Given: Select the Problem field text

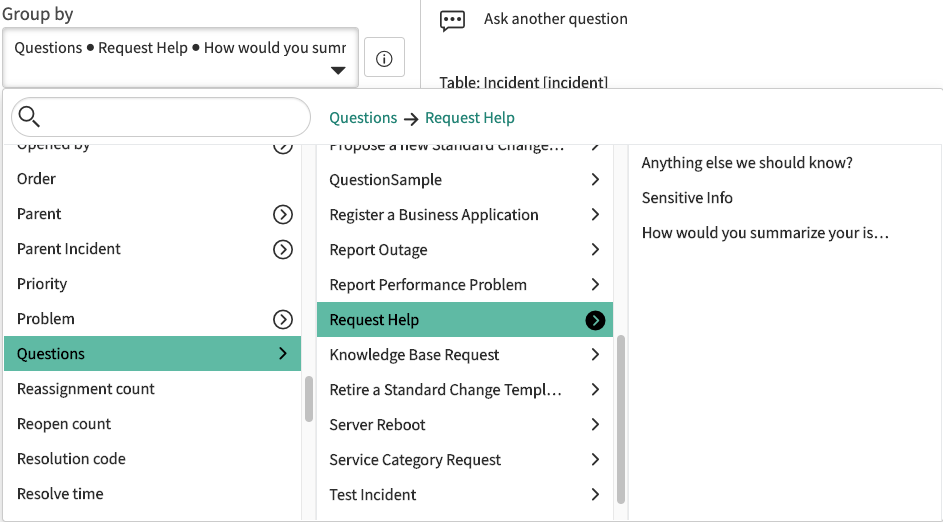Looking at the screenshot, I should point(46,318).
